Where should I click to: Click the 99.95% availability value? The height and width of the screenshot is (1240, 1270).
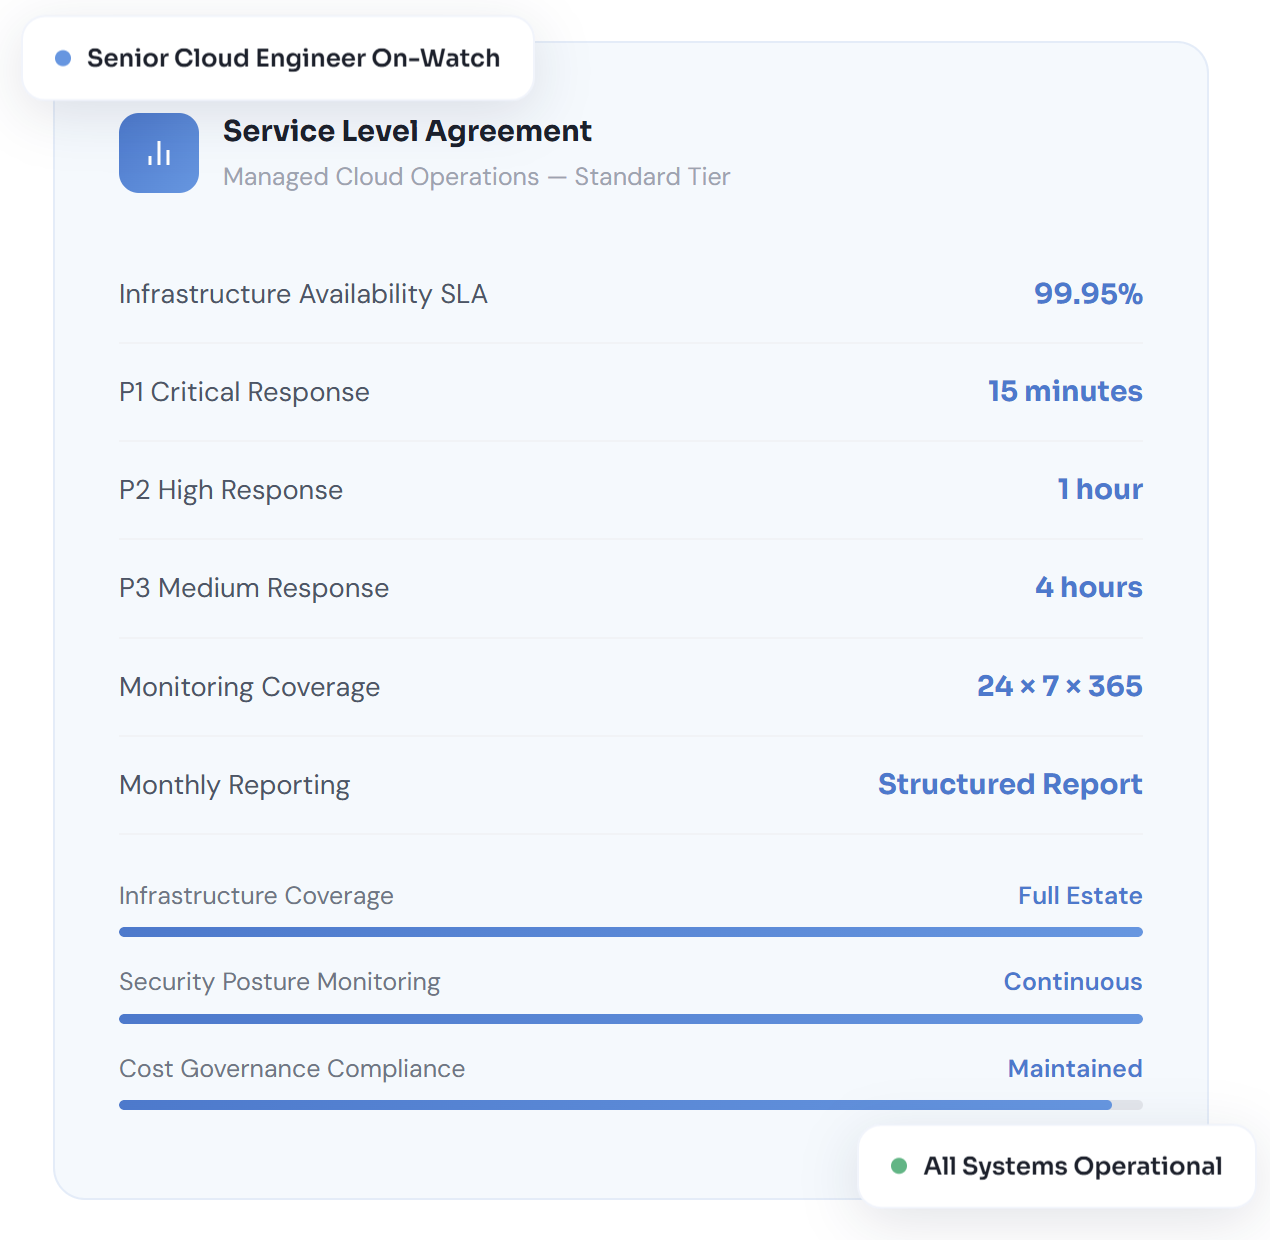pos(1088,294)
